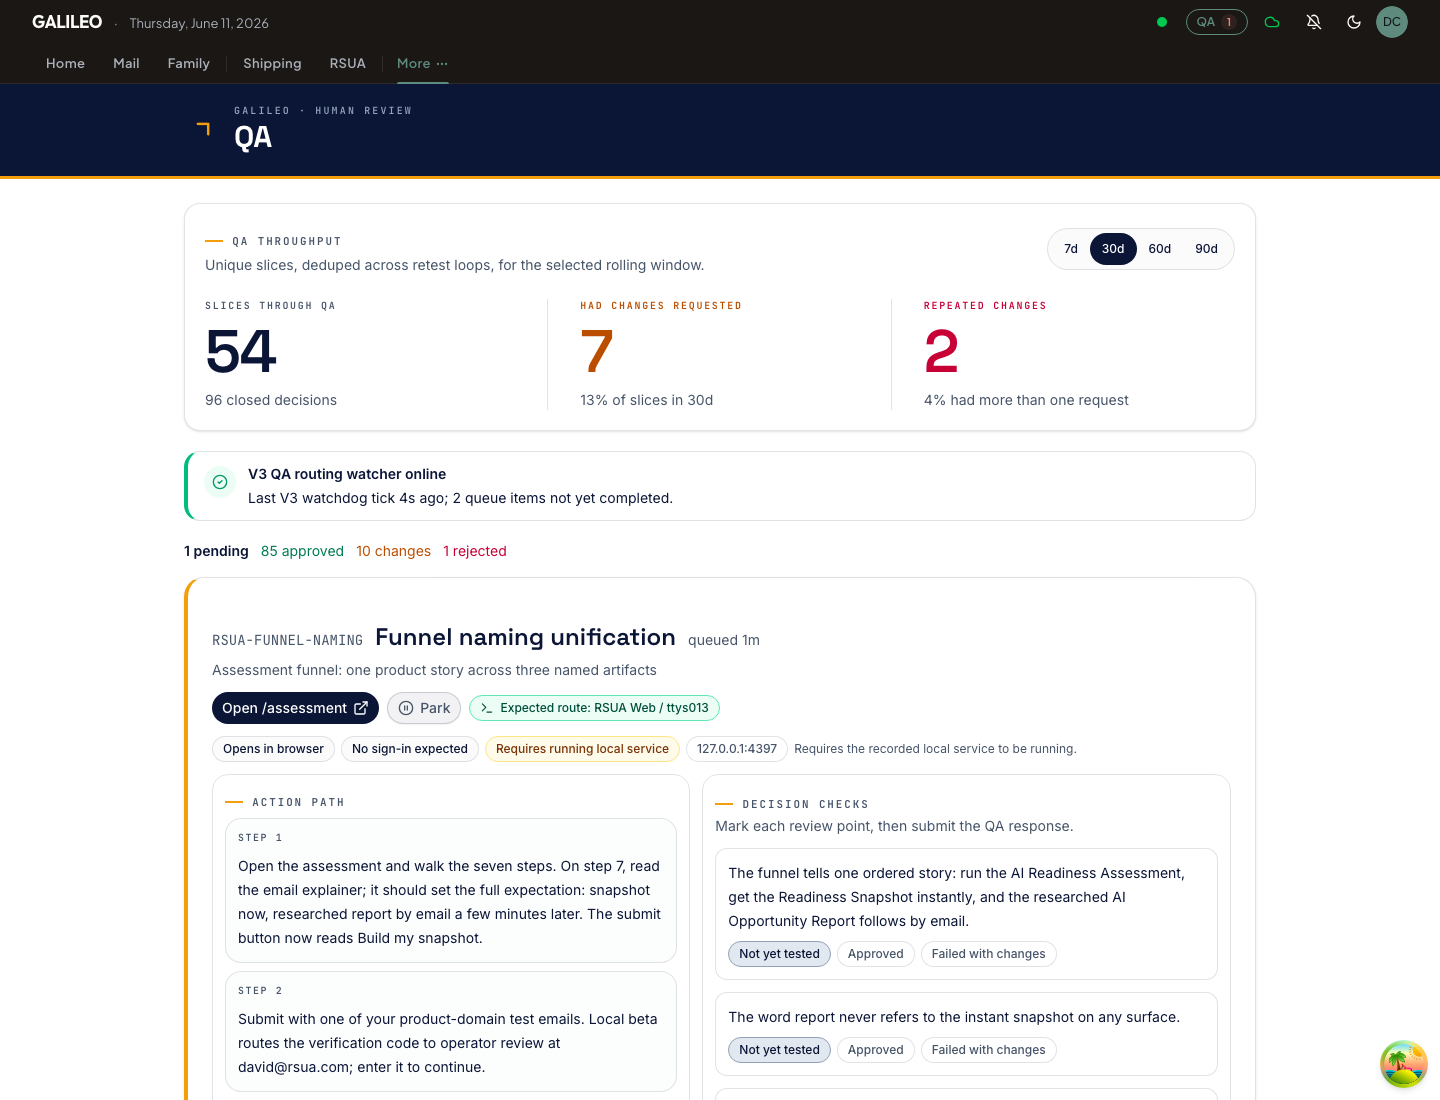
Task: Set word report check to Not yet tested
Action: pos(779,1050)
